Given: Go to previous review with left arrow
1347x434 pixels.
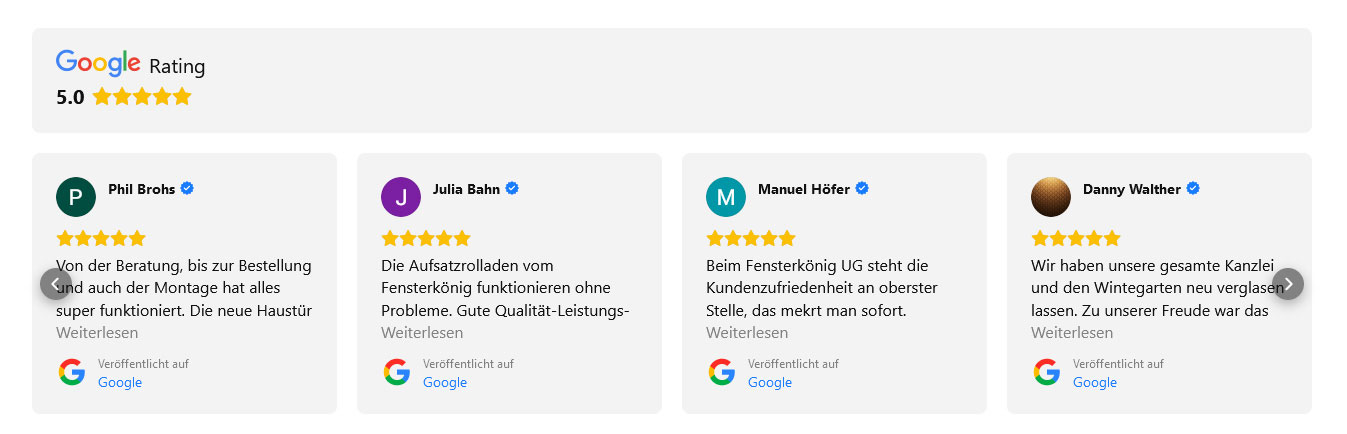Looking at the screenshot, I should [x=56, y=284].
